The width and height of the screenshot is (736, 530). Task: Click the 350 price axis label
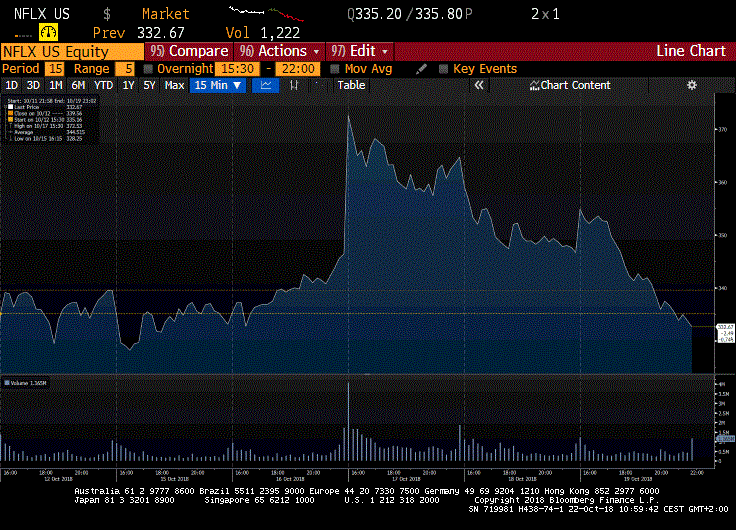click(722, 235)
